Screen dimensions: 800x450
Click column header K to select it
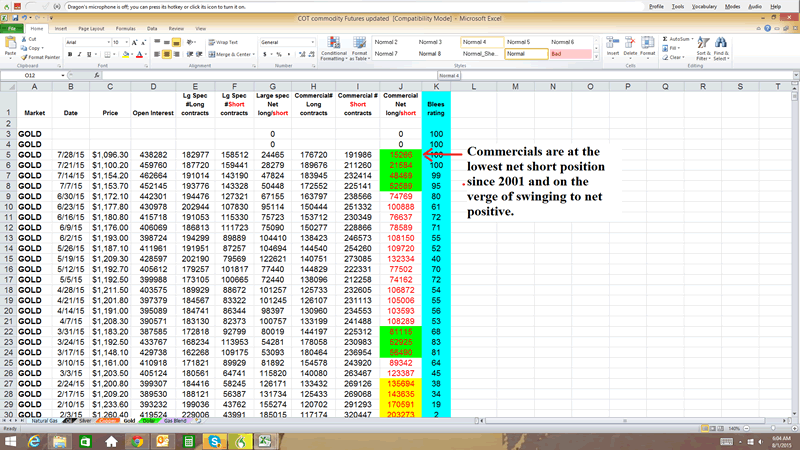tap(436, 88)
